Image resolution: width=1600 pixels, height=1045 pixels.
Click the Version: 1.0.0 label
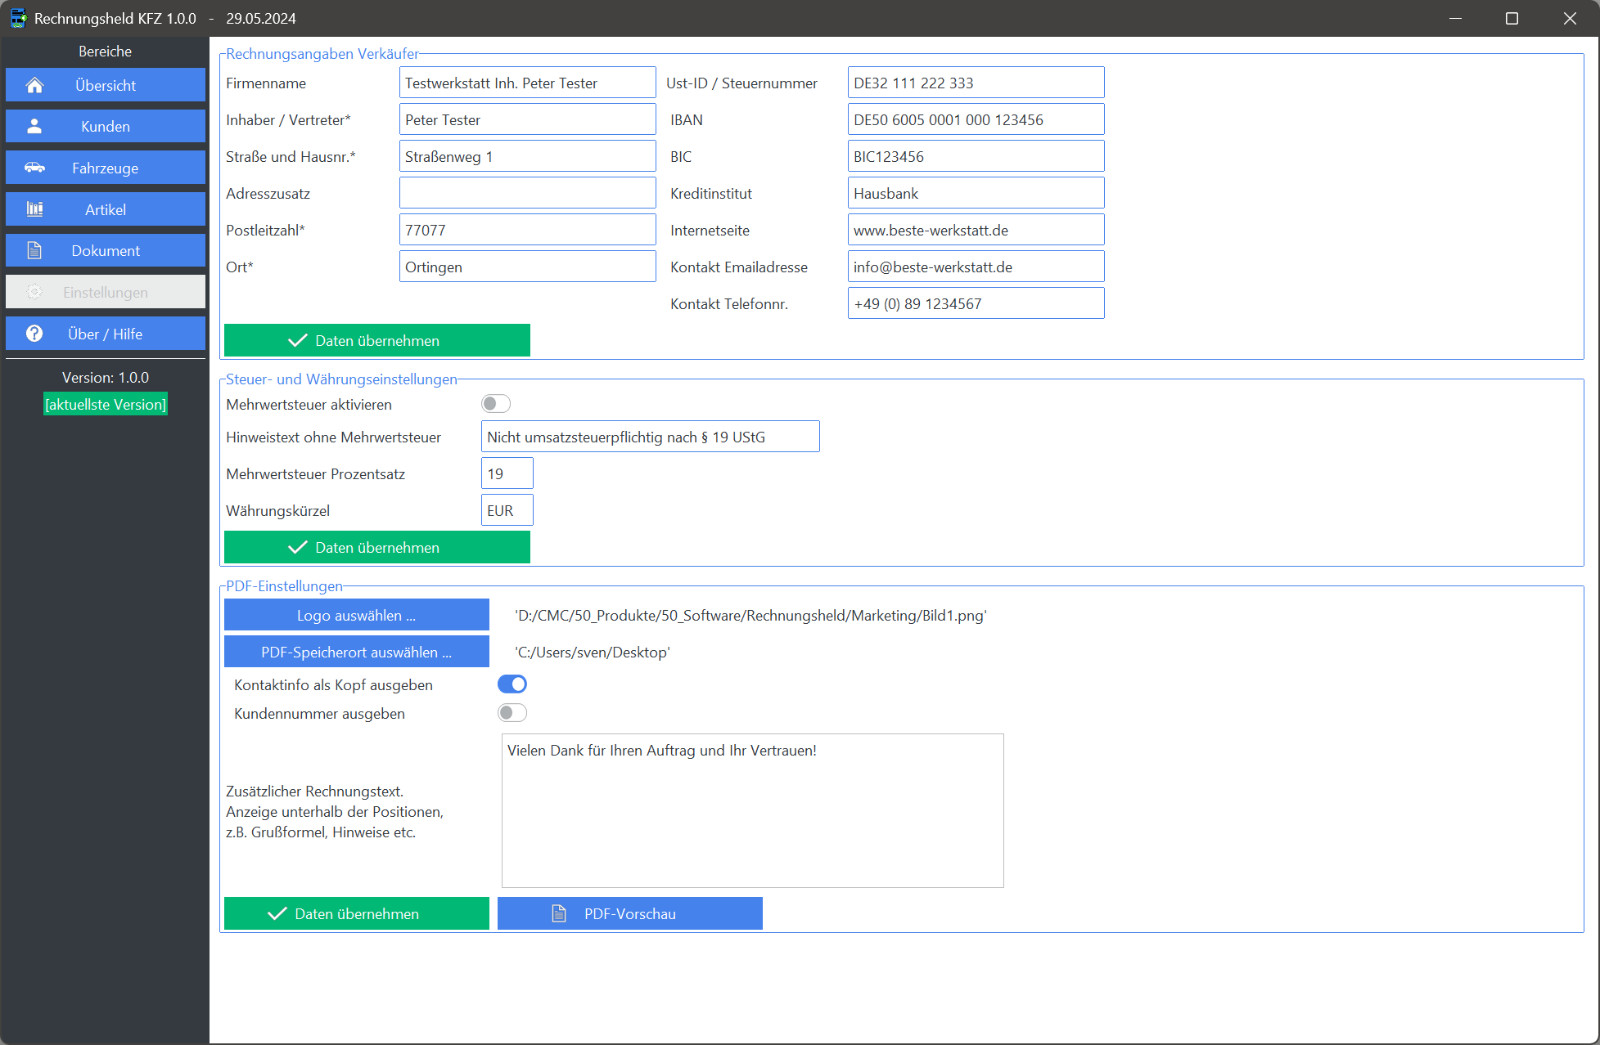click(x=105, y=378)
